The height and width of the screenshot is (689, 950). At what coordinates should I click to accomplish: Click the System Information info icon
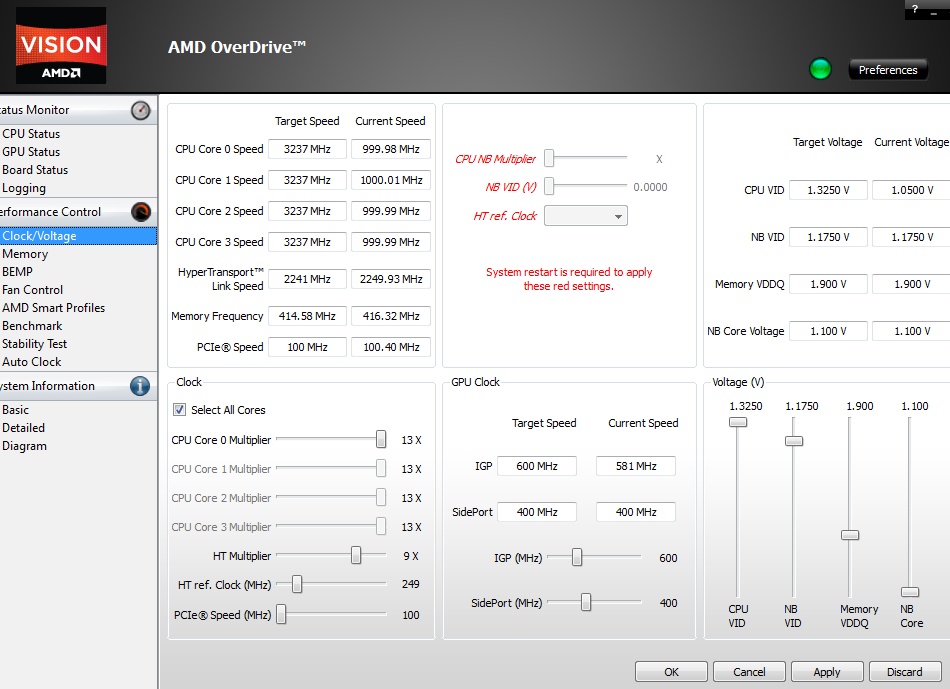(140, 386)
